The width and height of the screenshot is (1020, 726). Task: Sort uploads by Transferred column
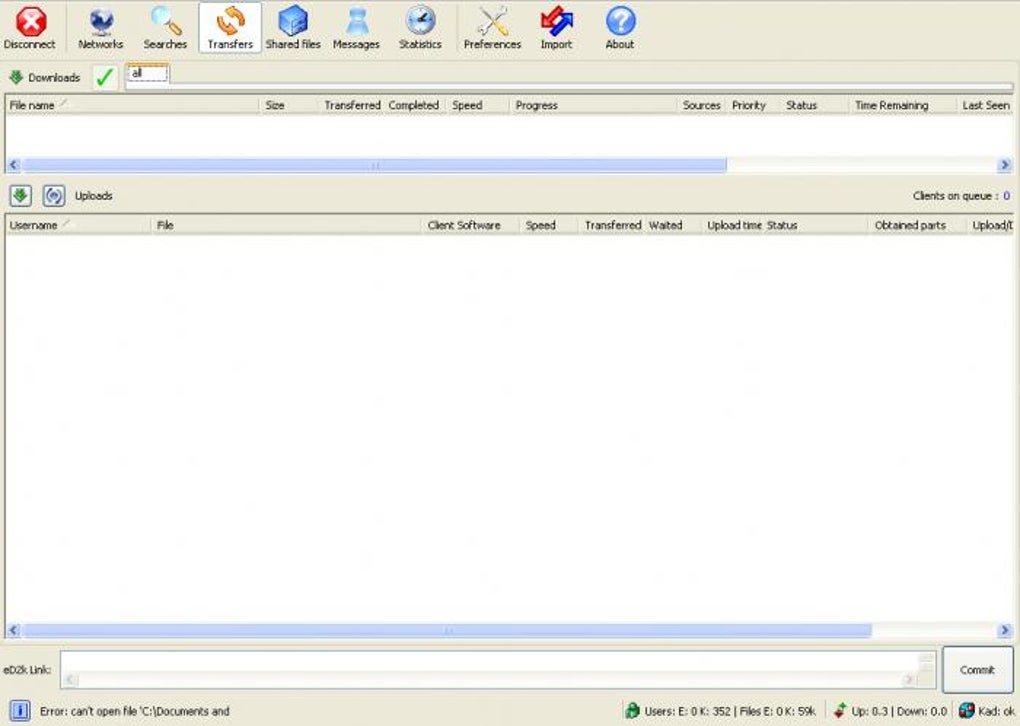(x=612, y=225)
